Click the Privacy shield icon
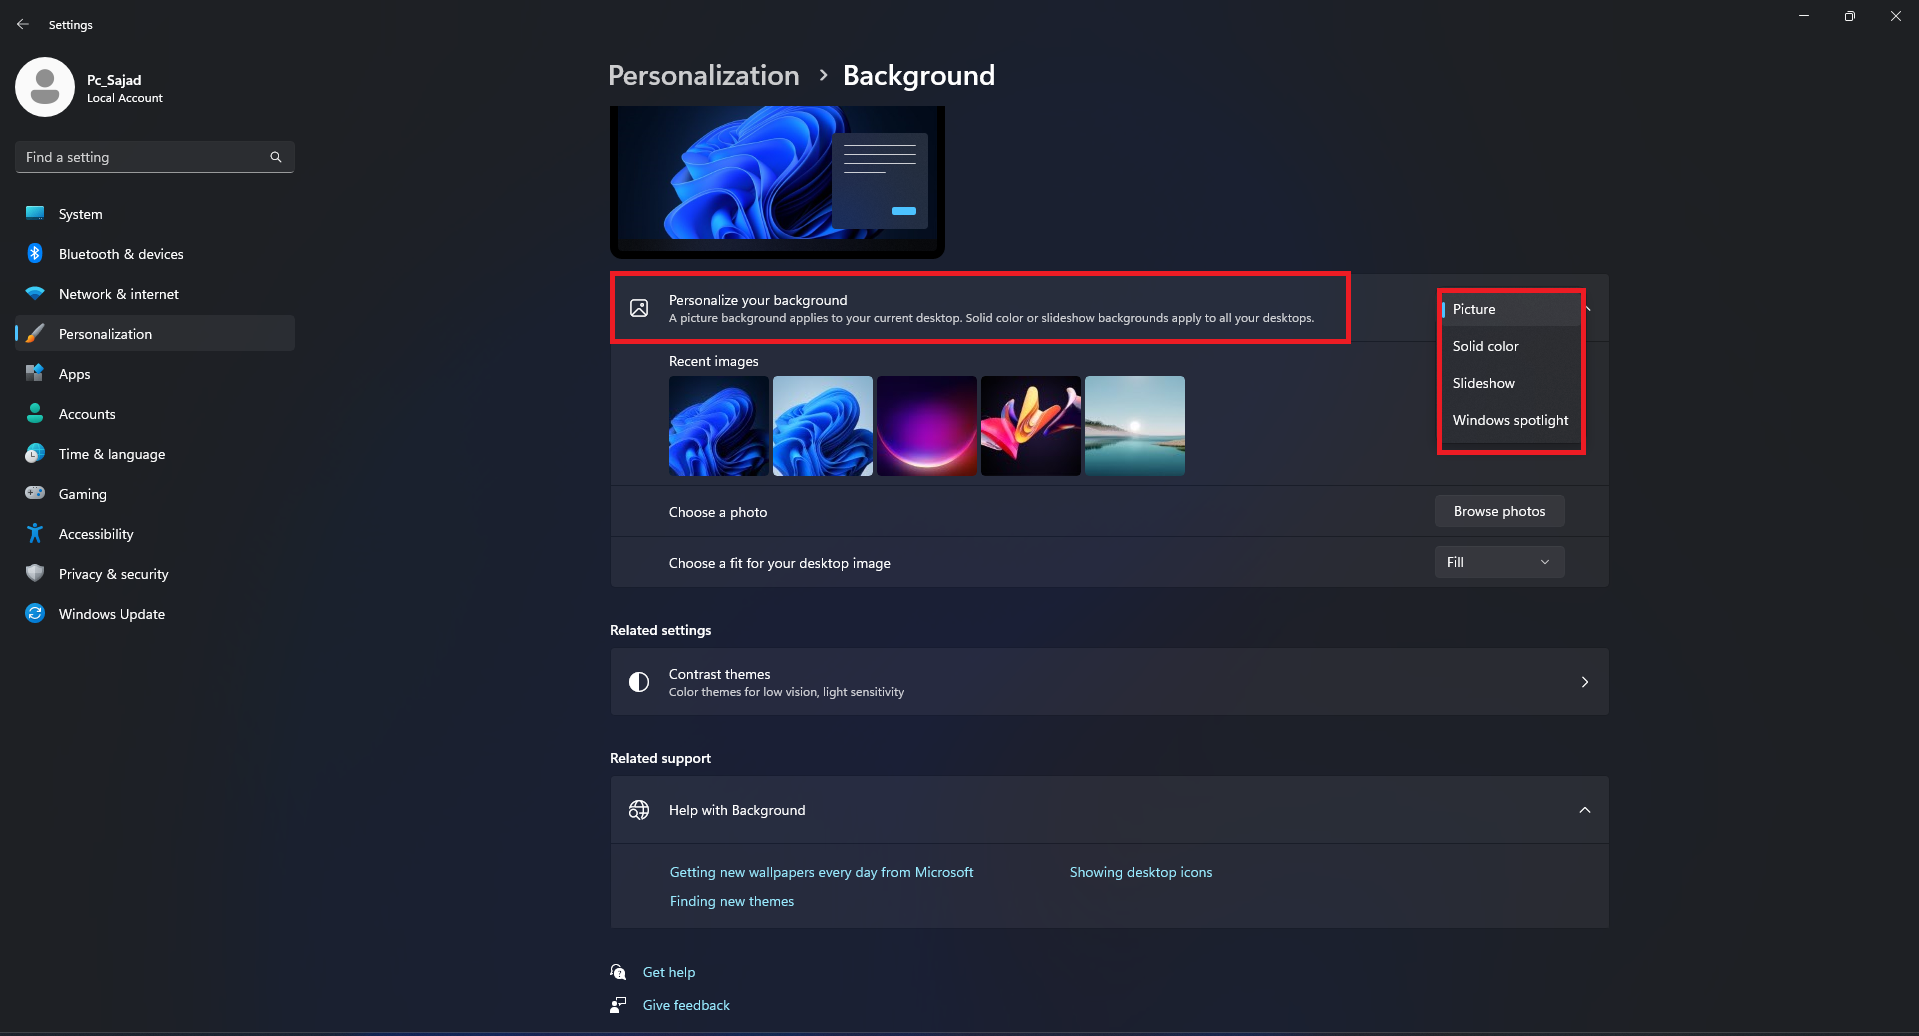 (x=35, y=573)
